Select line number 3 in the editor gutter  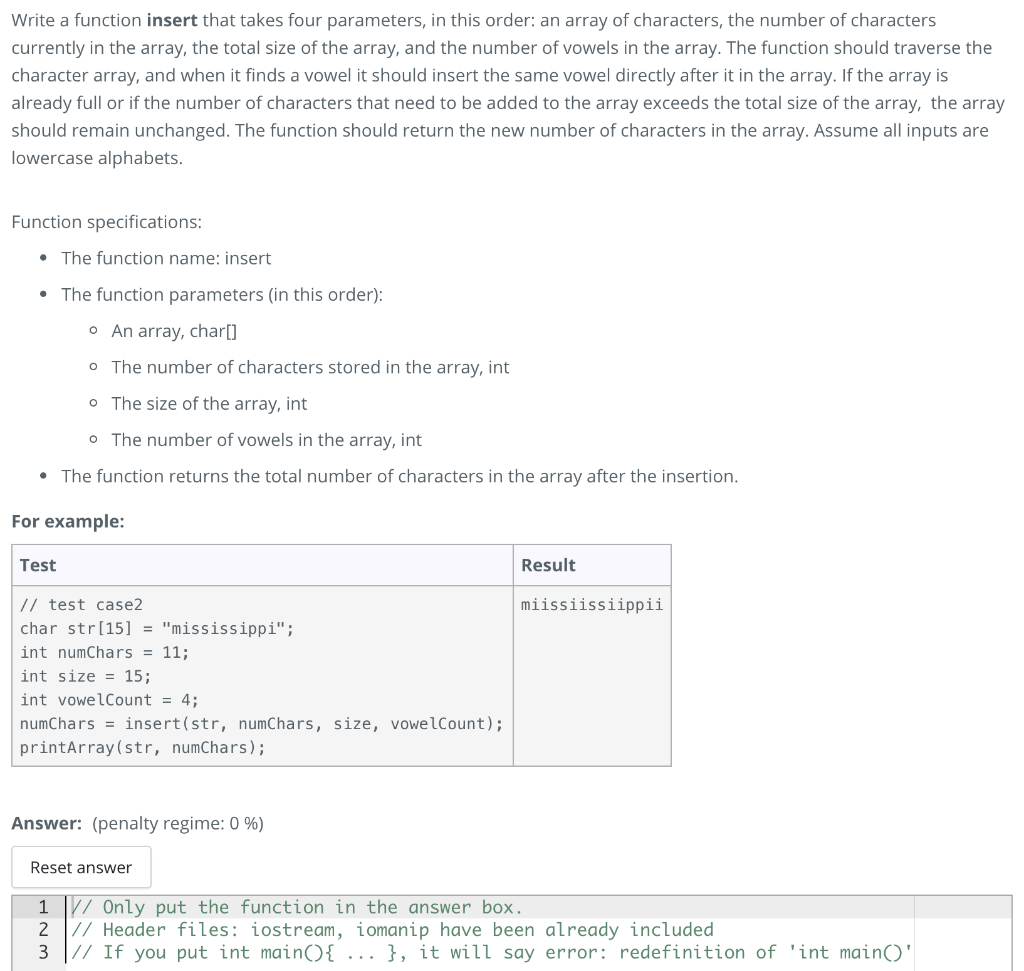(x=41, y=952)
